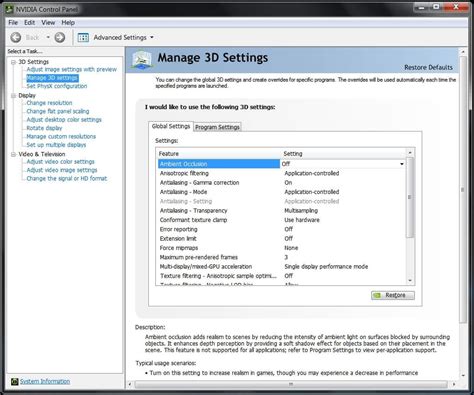Collapse the Video & Television tree node
This screenshot has height=395, width=474.
click(x=13, y=154)
